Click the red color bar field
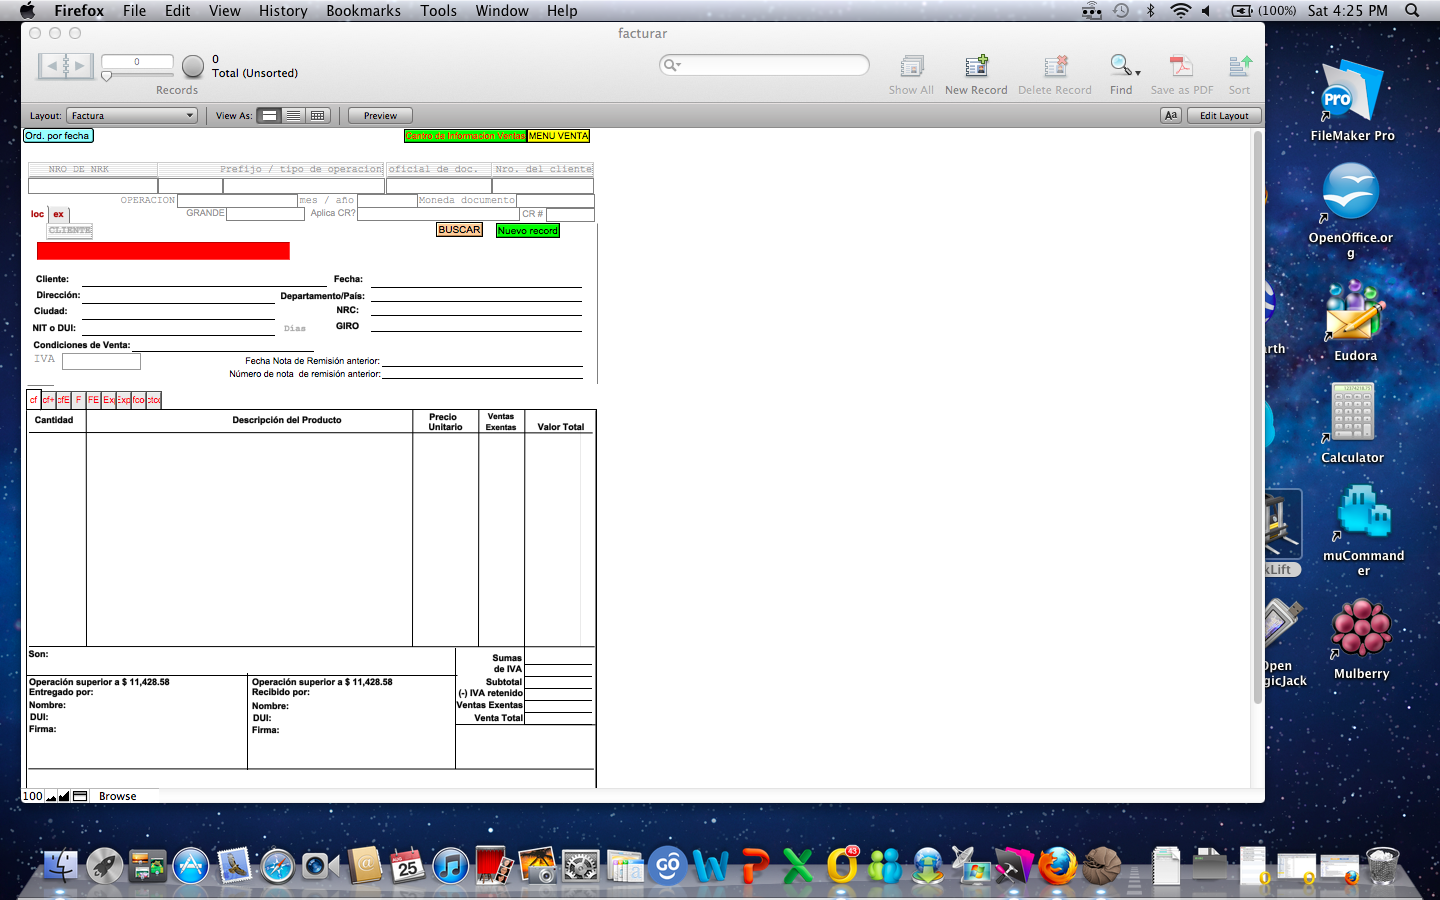The height and width of the screenshot is (900, 1440). click(x=163, y=251)
